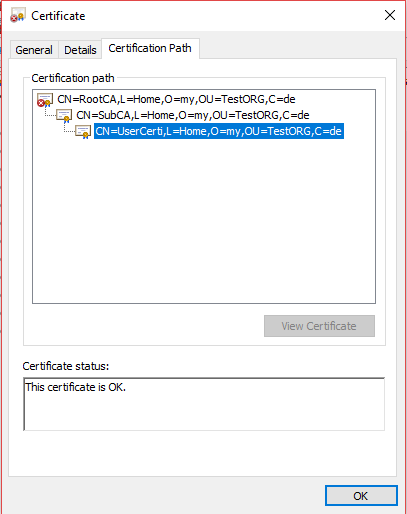Open the Certification Path tab
This screenshot has width=407, height=514.
150,48
